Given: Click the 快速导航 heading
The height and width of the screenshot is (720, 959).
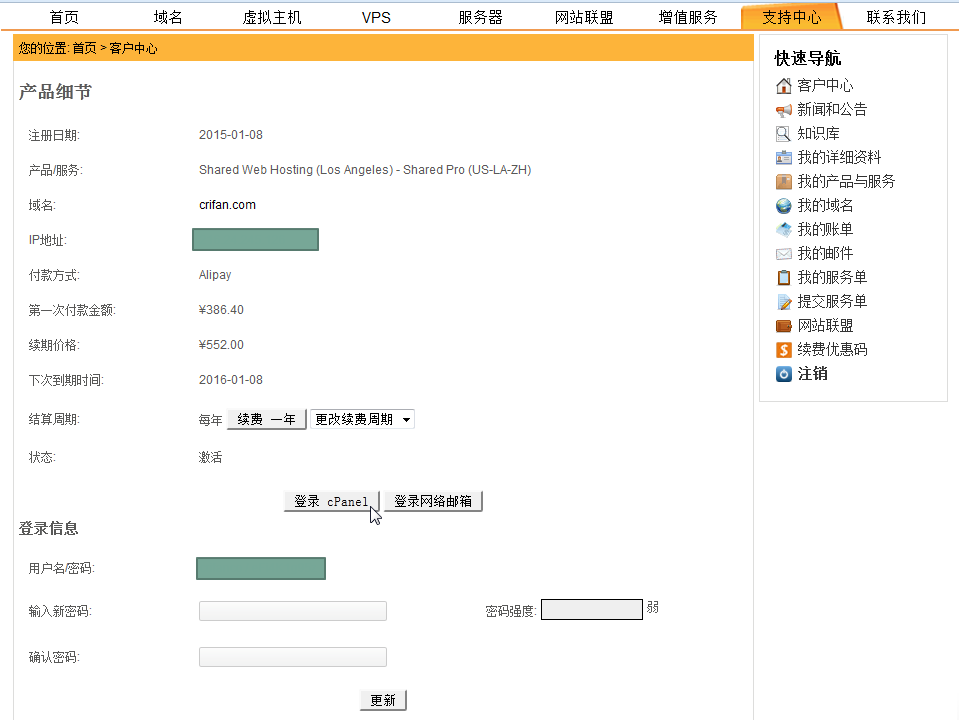Looking at the screenshot, I should (x=807, y=58).
